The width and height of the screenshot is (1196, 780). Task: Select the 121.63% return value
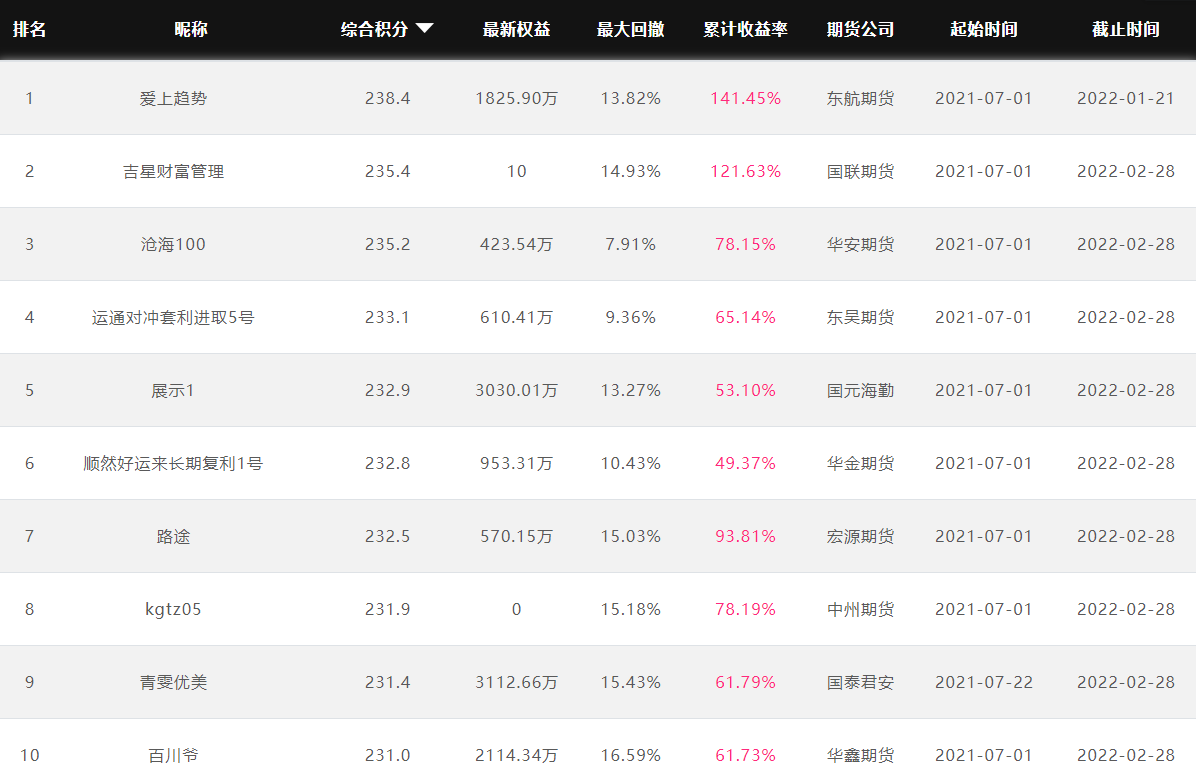745,172
